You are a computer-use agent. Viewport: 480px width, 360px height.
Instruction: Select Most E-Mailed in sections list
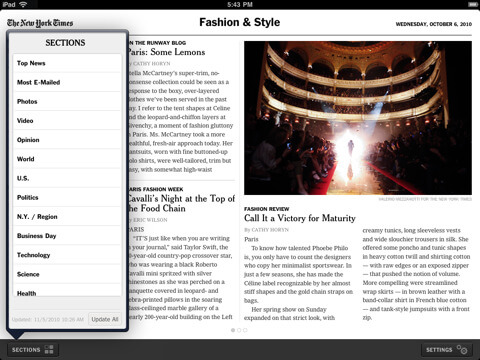point(67,82)
